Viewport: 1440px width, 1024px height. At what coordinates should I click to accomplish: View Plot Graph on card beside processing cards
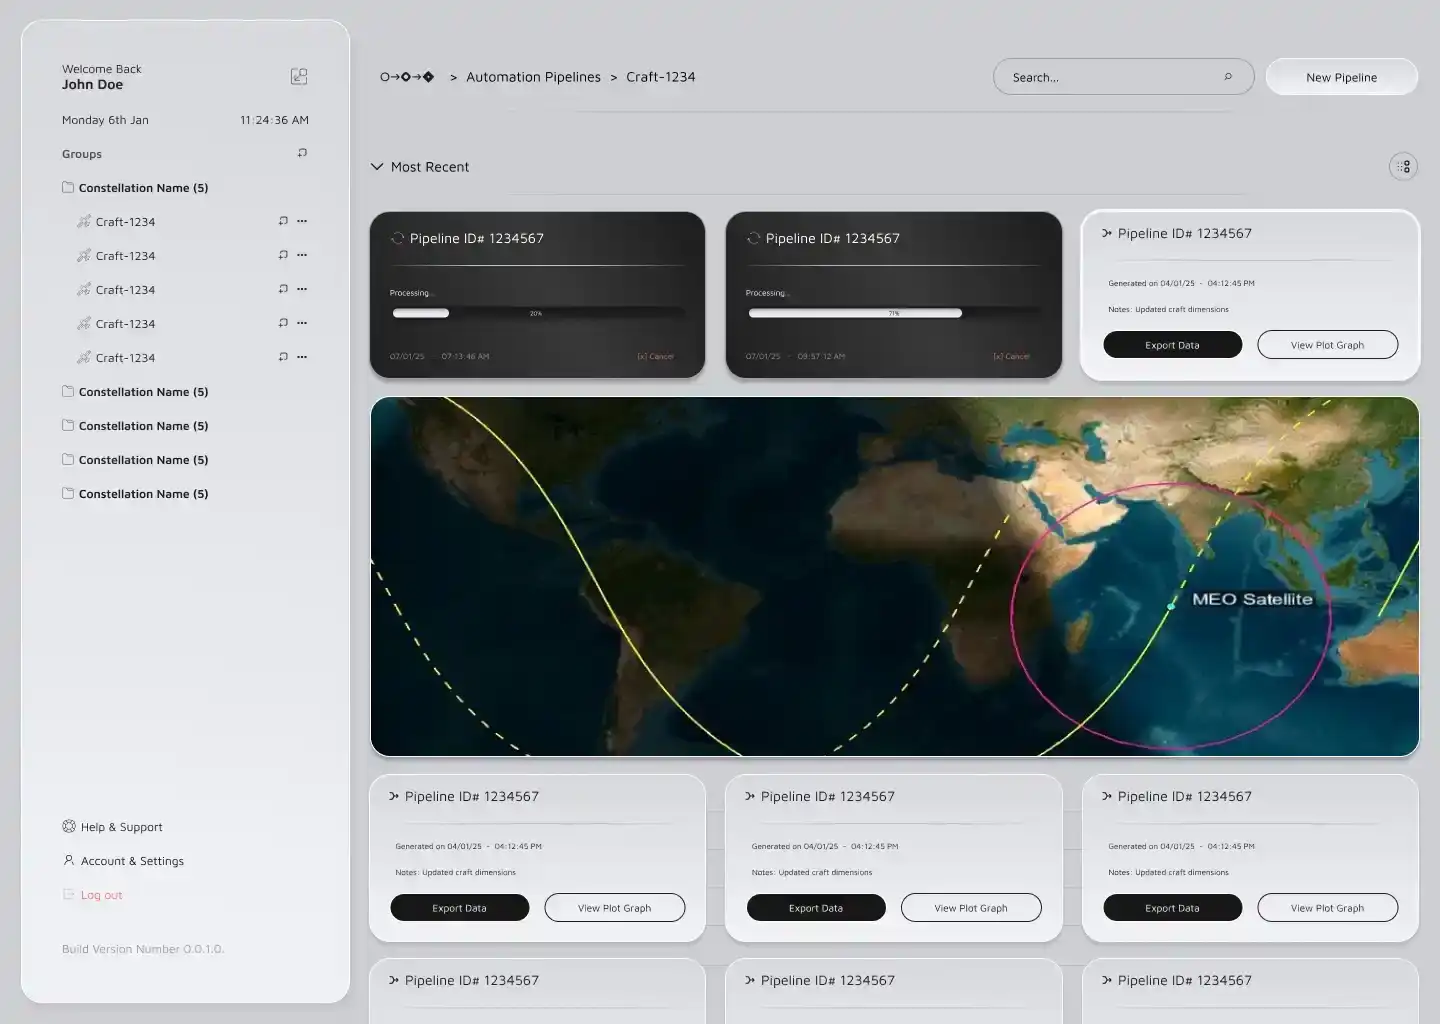(x=1327, y=345)
